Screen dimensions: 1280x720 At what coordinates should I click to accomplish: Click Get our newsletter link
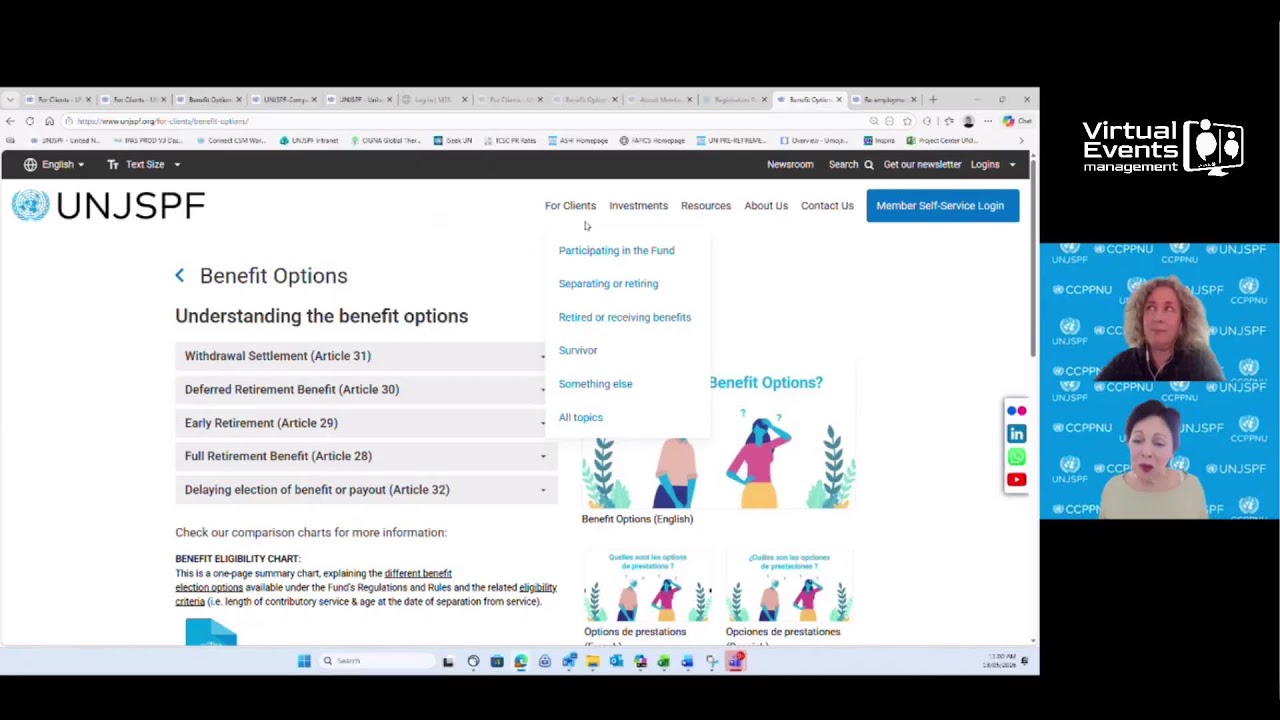coord(922,164)
